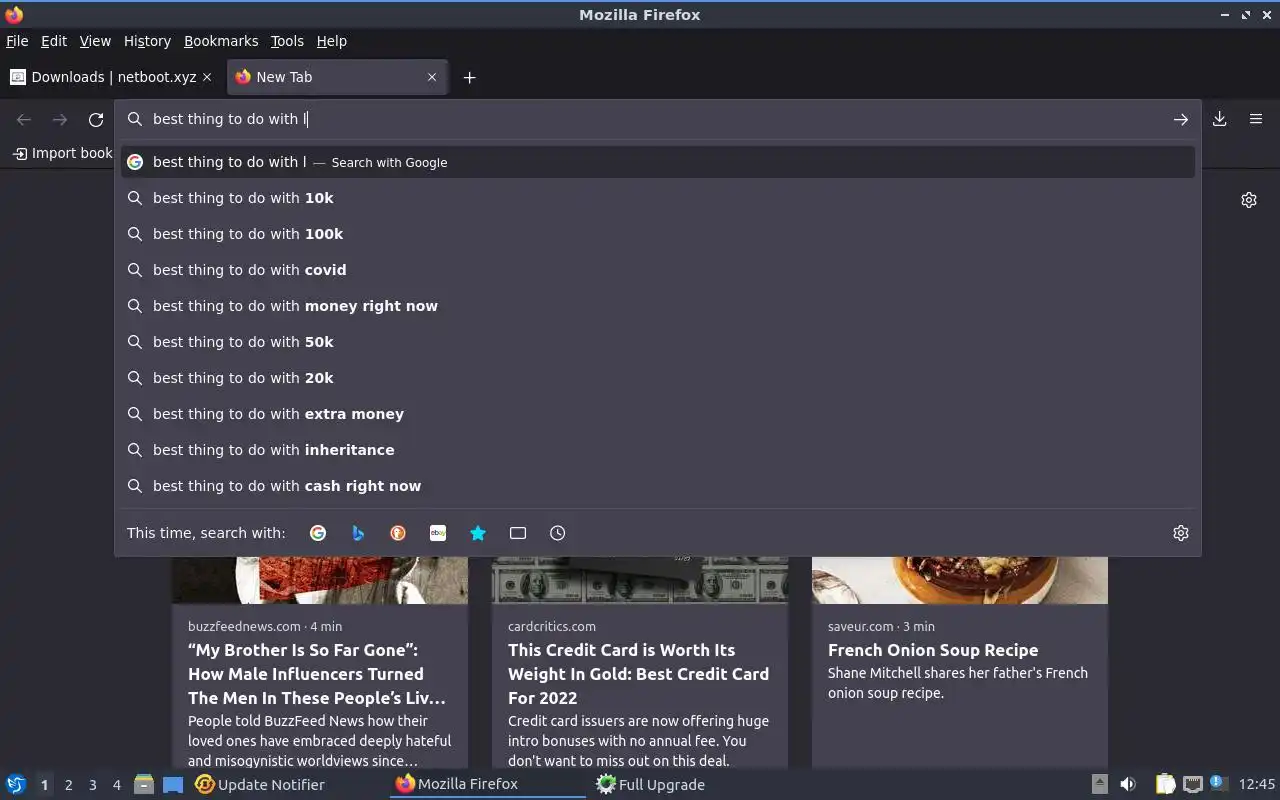Search history via clock icon
Image resolution: width=1280 pixels, height=800 pixels.
click(x=558, y=533)
